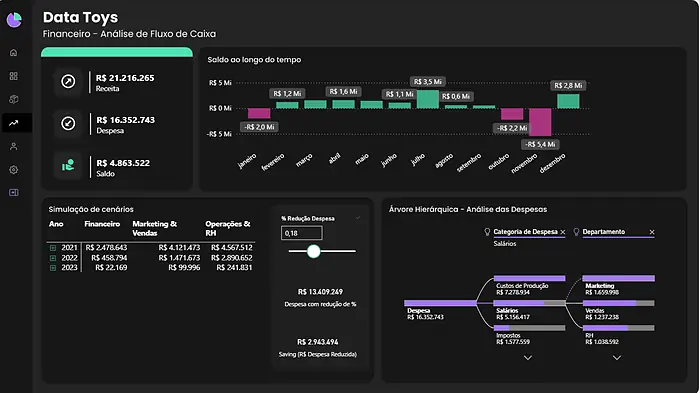
Task: Open the user profile icon in sidebar
Action: [x=13, y=146]
